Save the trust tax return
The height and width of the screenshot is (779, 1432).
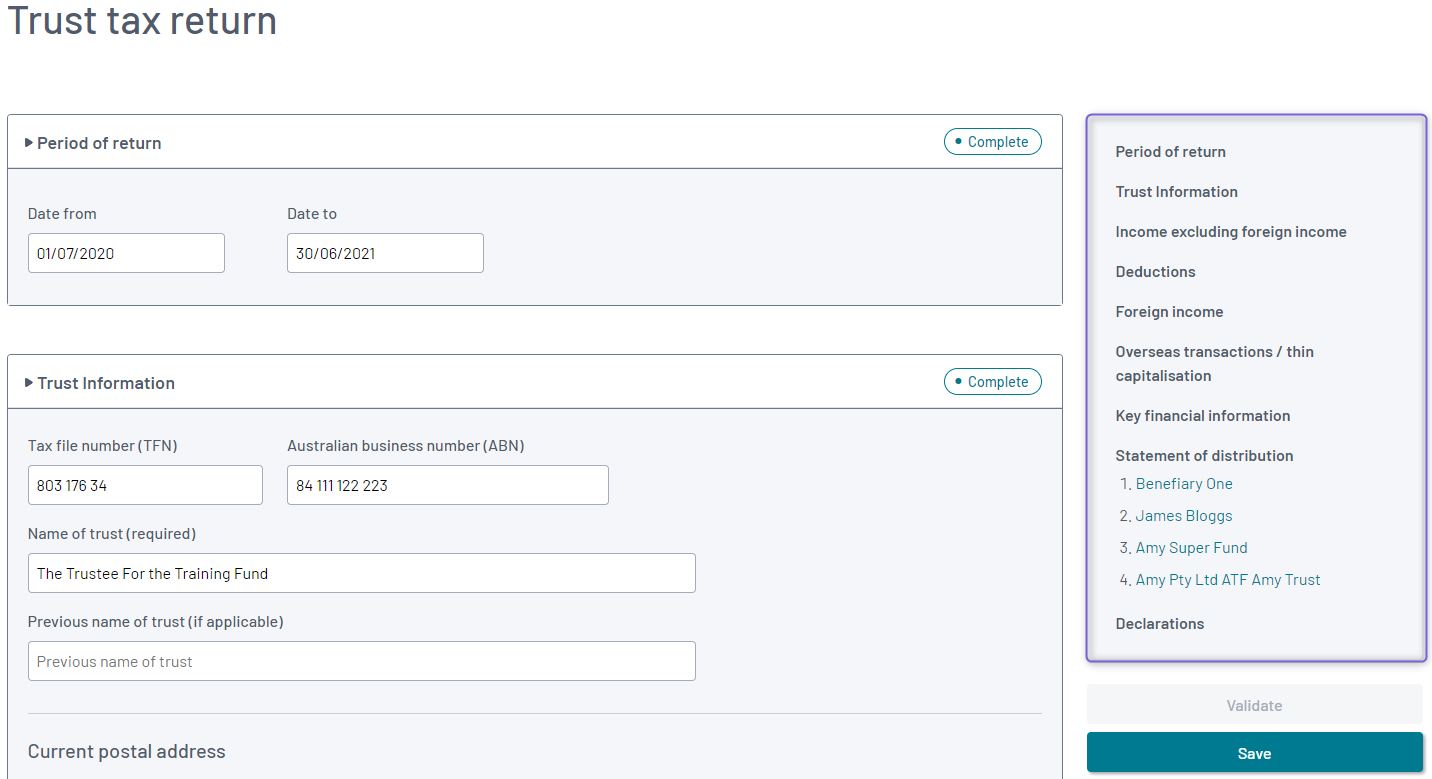[x=1254, y=753]
